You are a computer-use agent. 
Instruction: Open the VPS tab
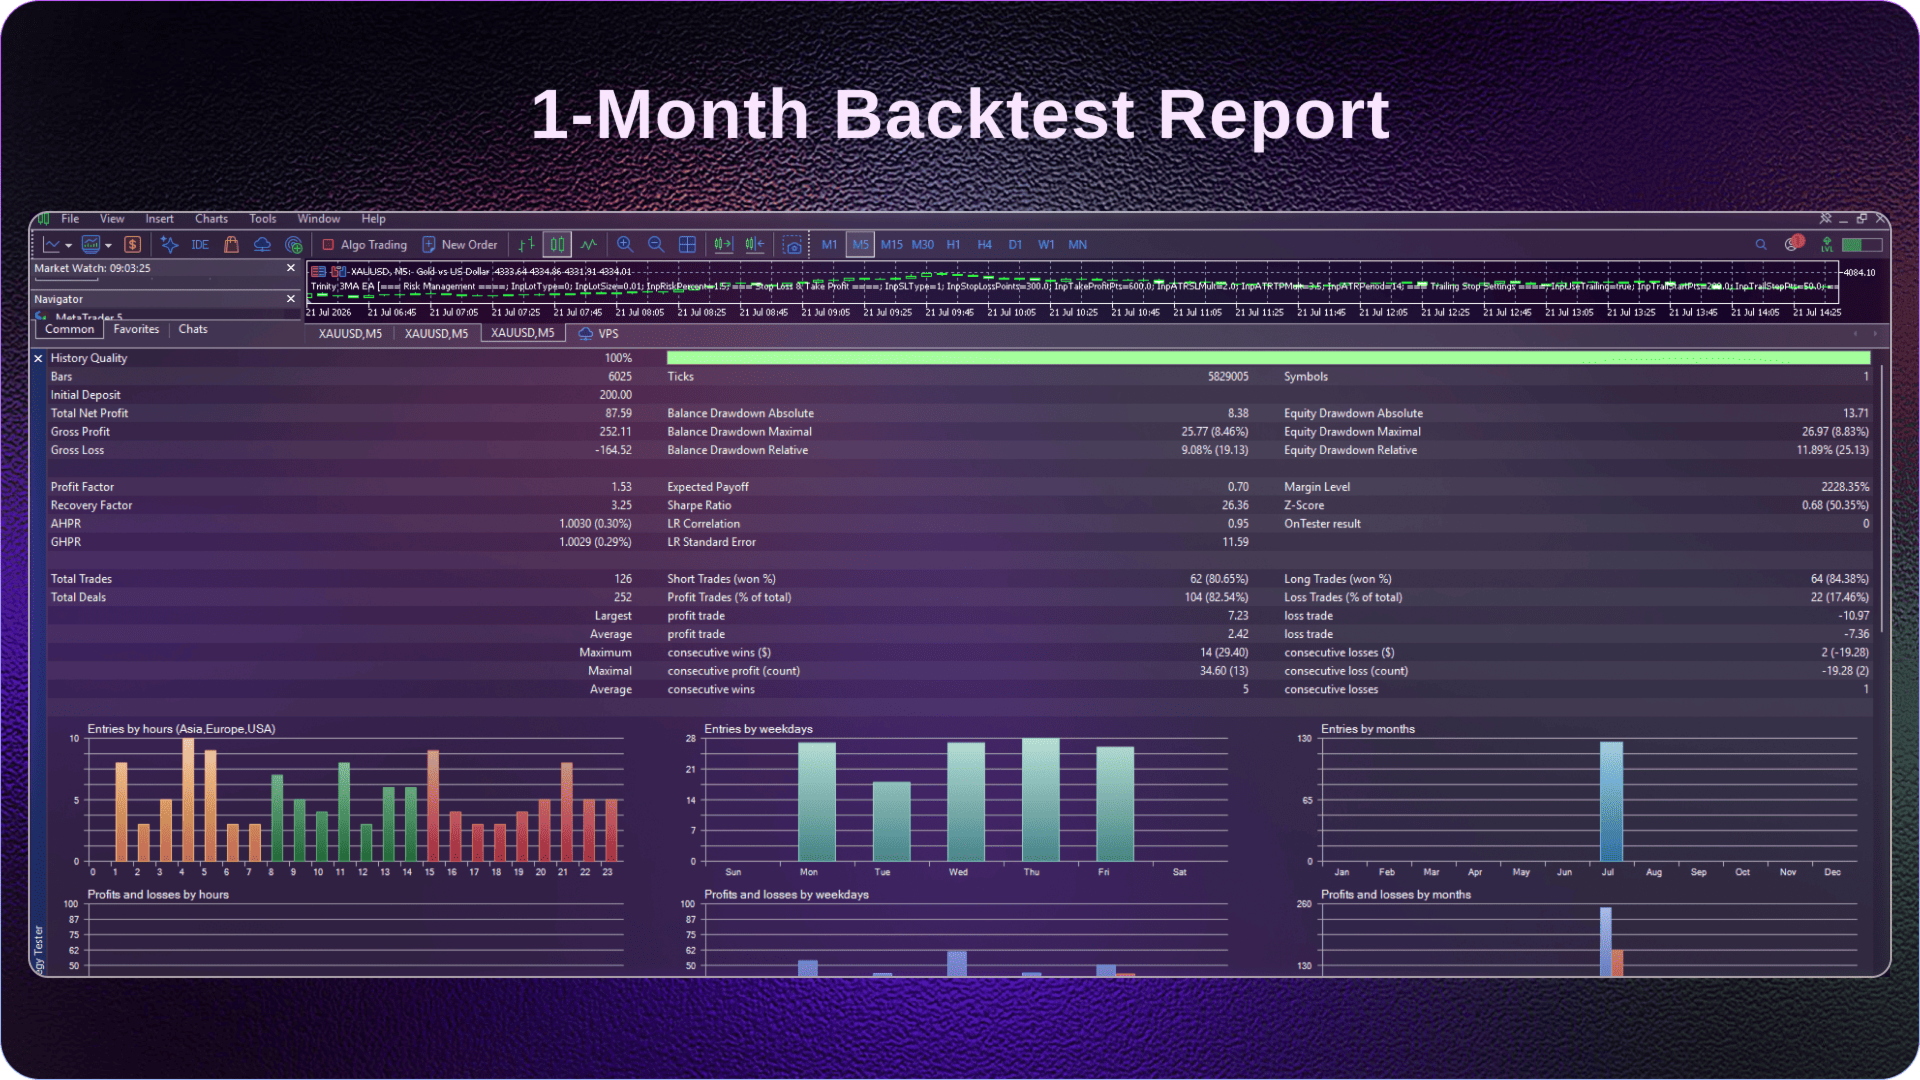pos(599,334)
